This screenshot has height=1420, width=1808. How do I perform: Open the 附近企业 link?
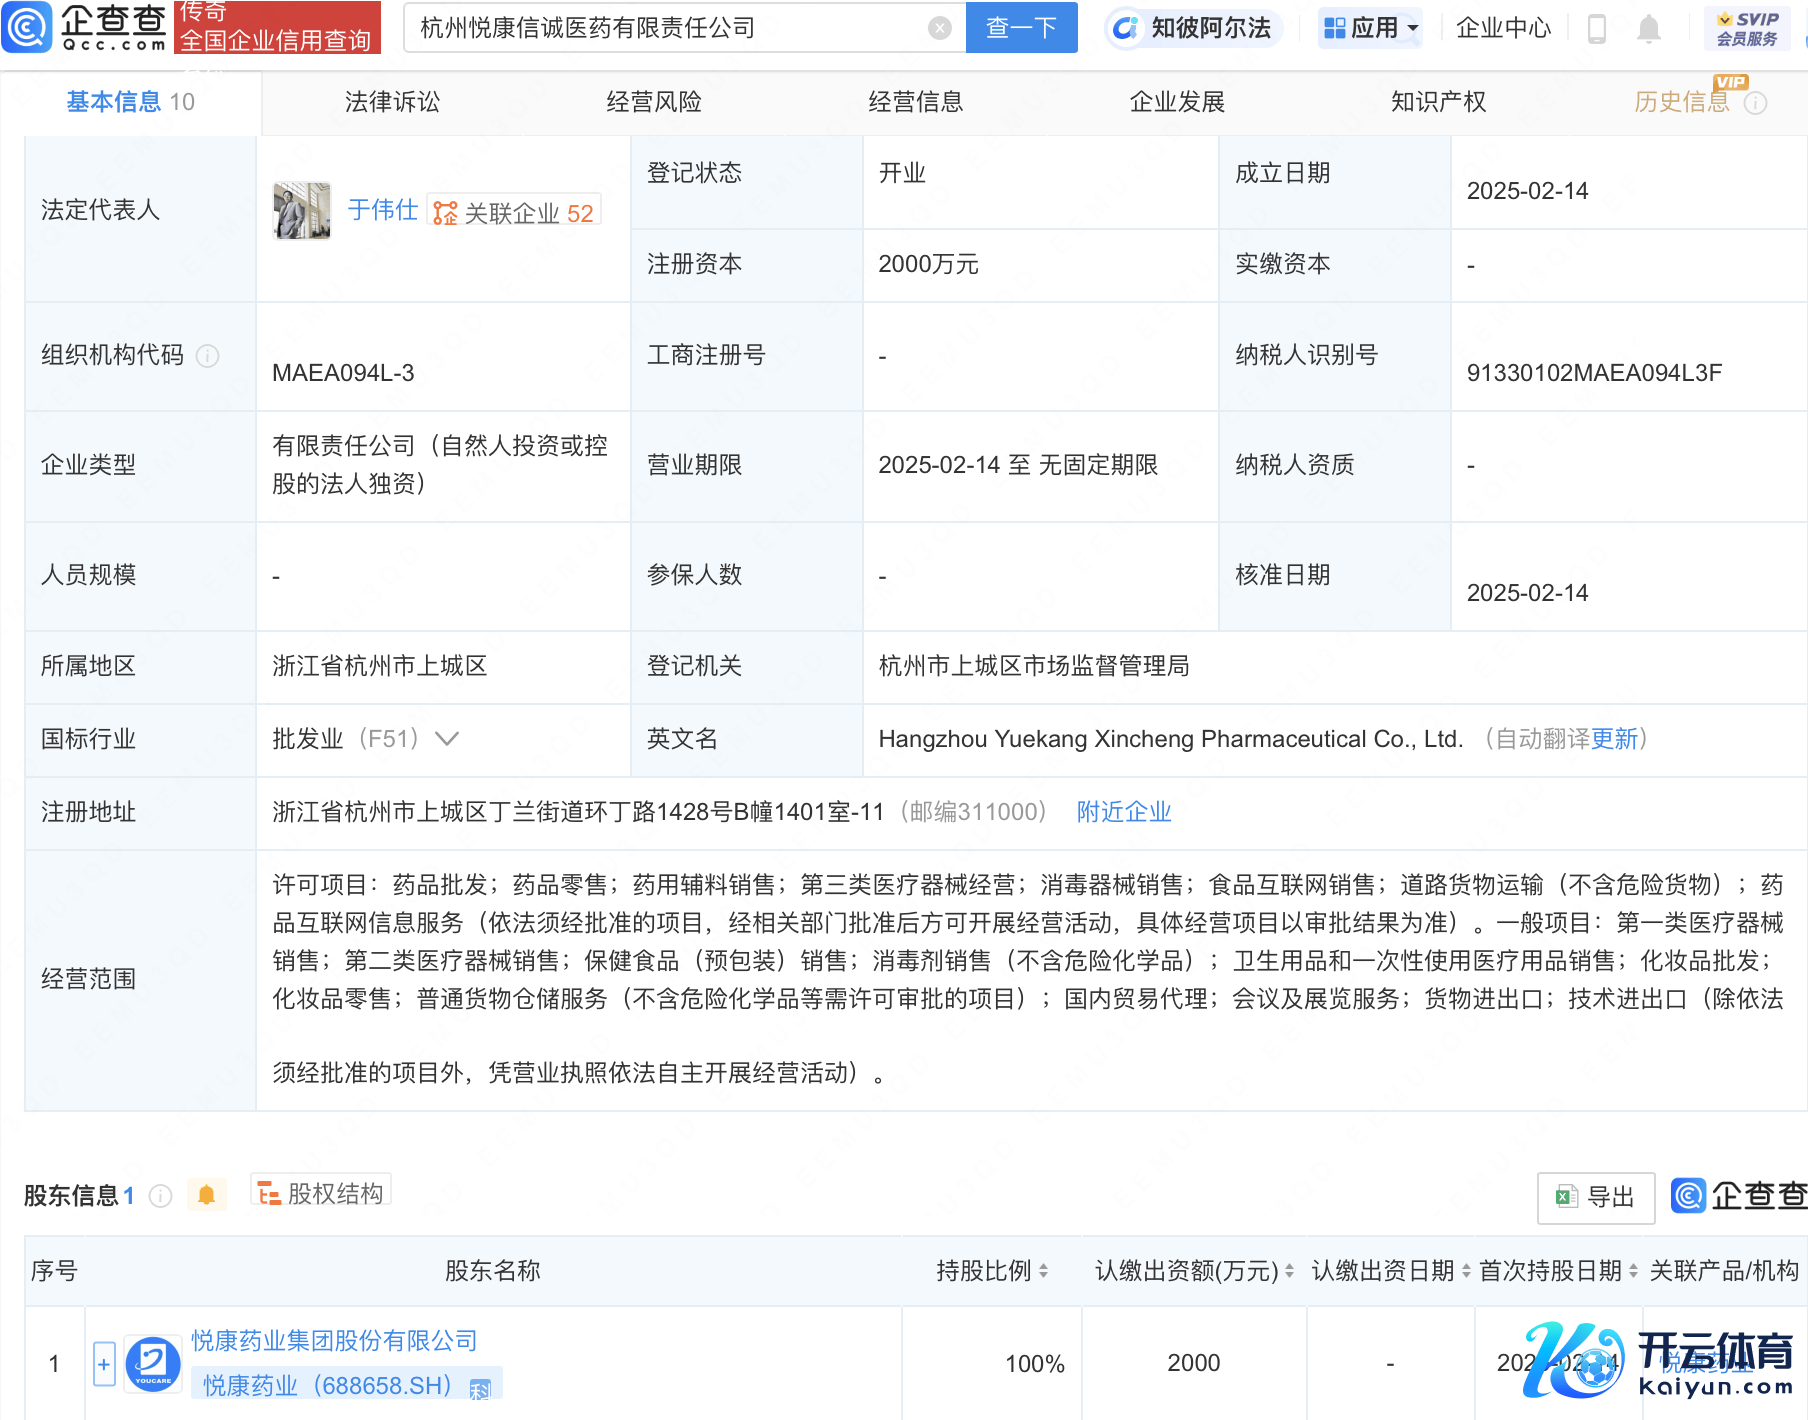click(1123, 812)
